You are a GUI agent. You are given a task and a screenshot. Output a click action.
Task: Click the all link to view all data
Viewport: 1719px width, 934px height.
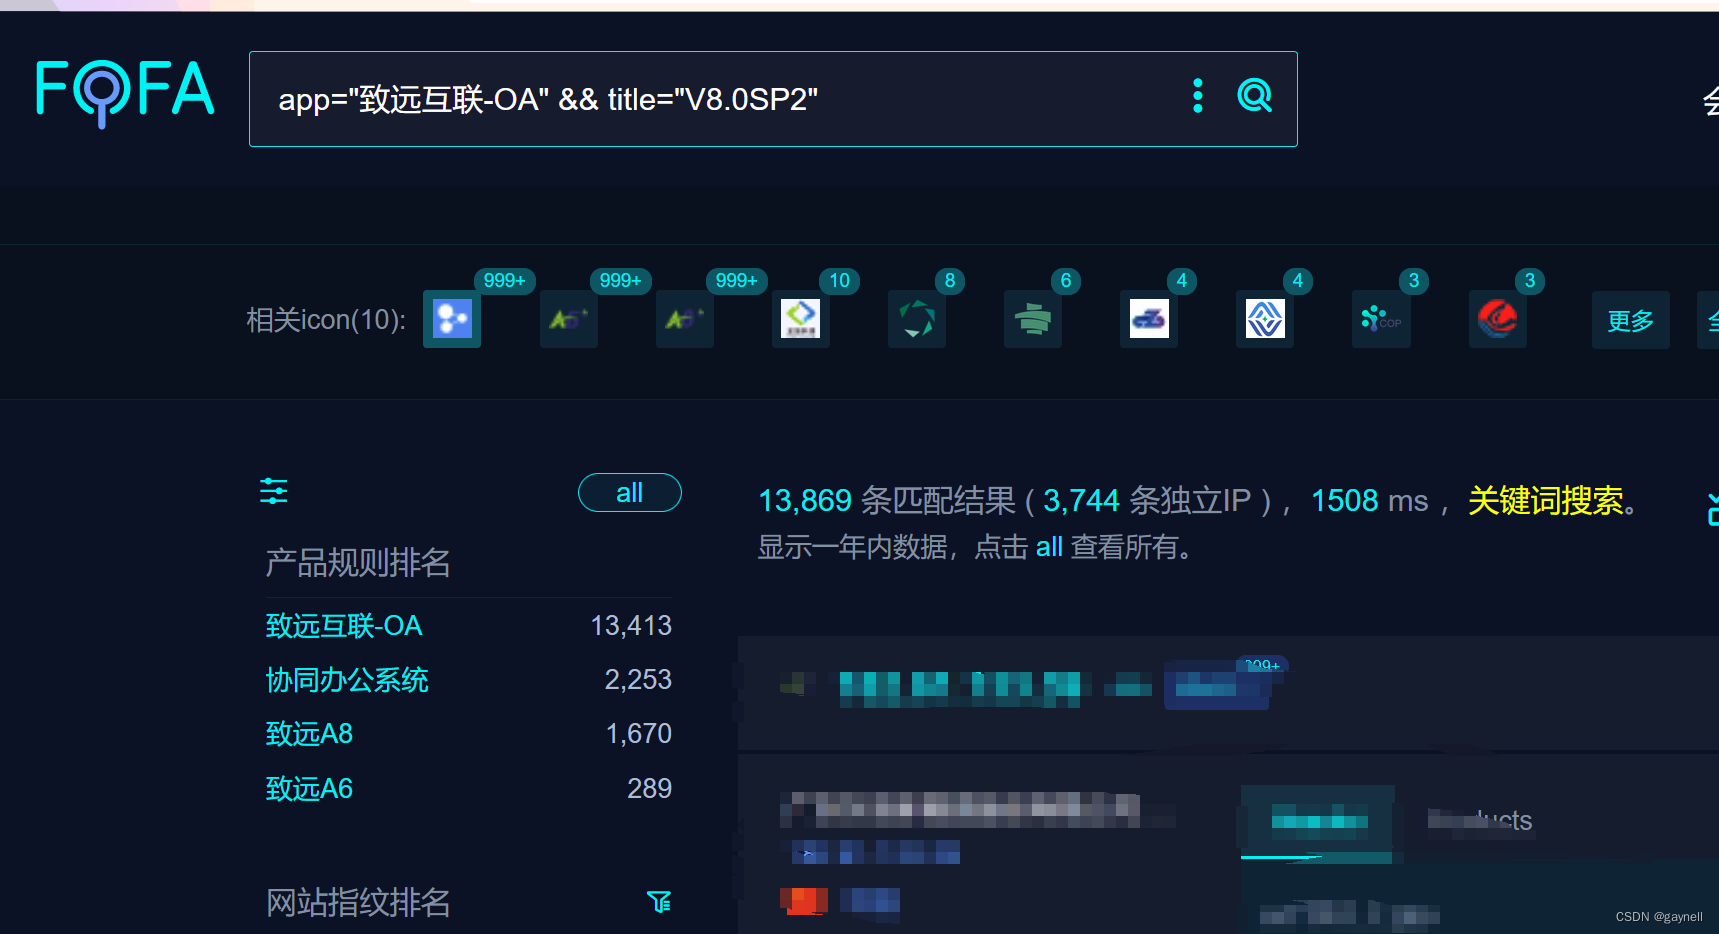click(1049, 547)
